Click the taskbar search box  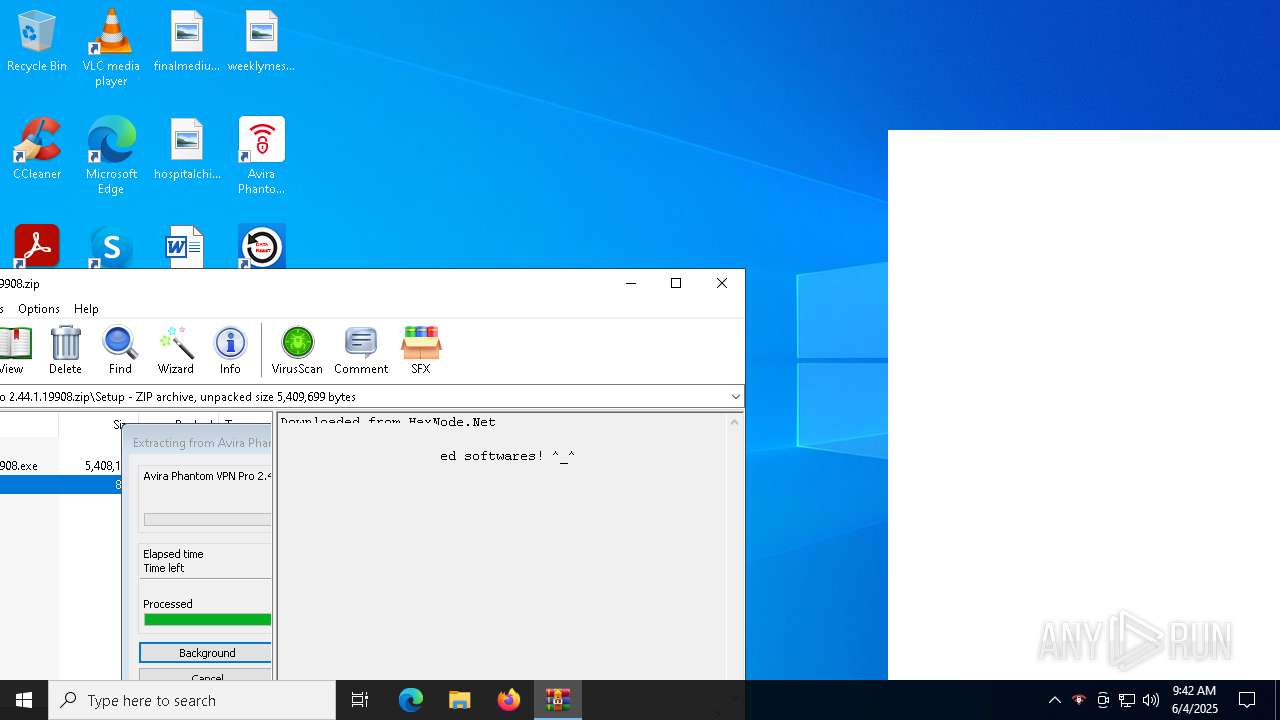pos(192,700)
